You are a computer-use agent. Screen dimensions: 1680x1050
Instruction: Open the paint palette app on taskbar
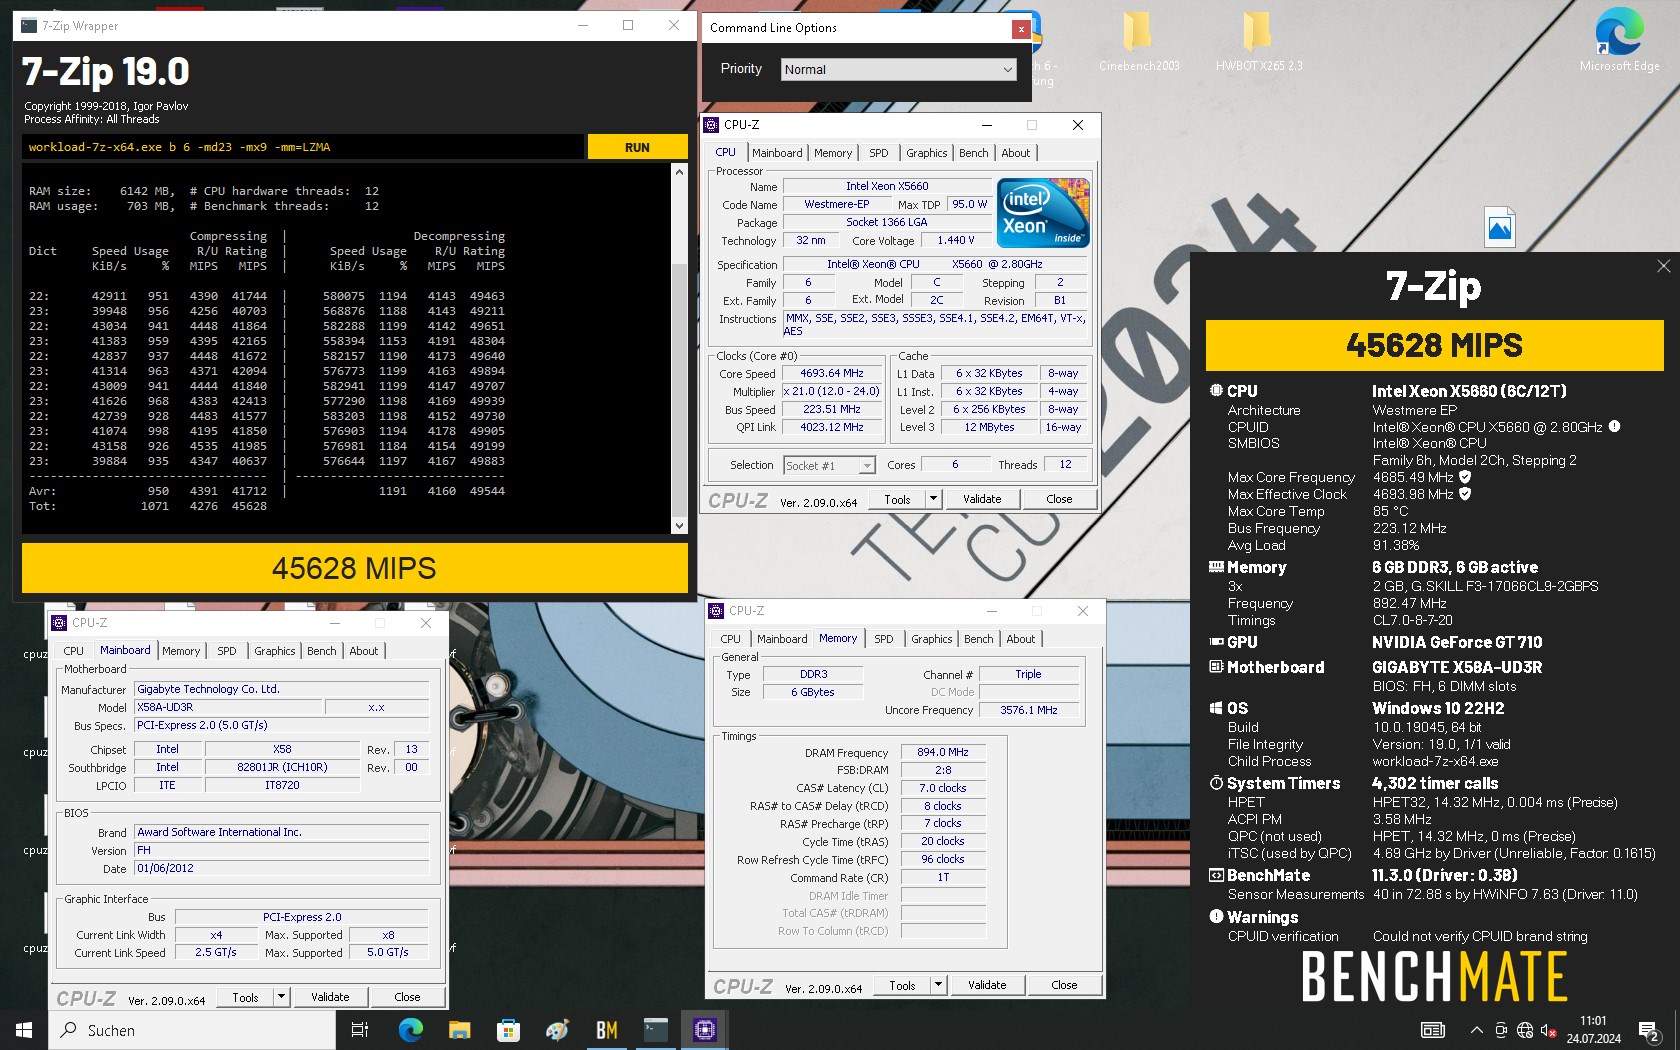click(x=557, y=1030)
